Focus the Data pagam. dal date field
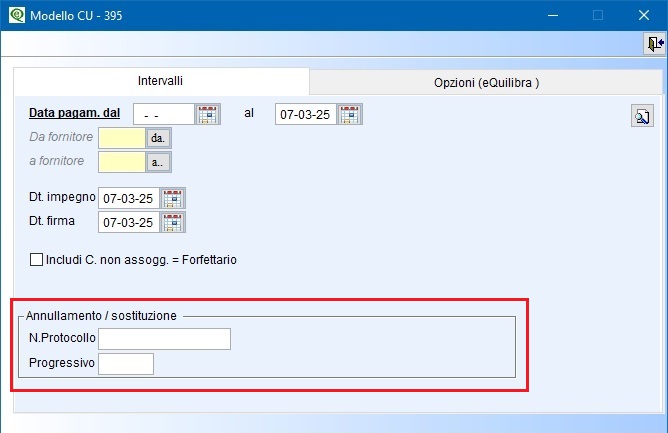Image resolution: width=668 pixels, height=433 pixels. tap(162, 114)
